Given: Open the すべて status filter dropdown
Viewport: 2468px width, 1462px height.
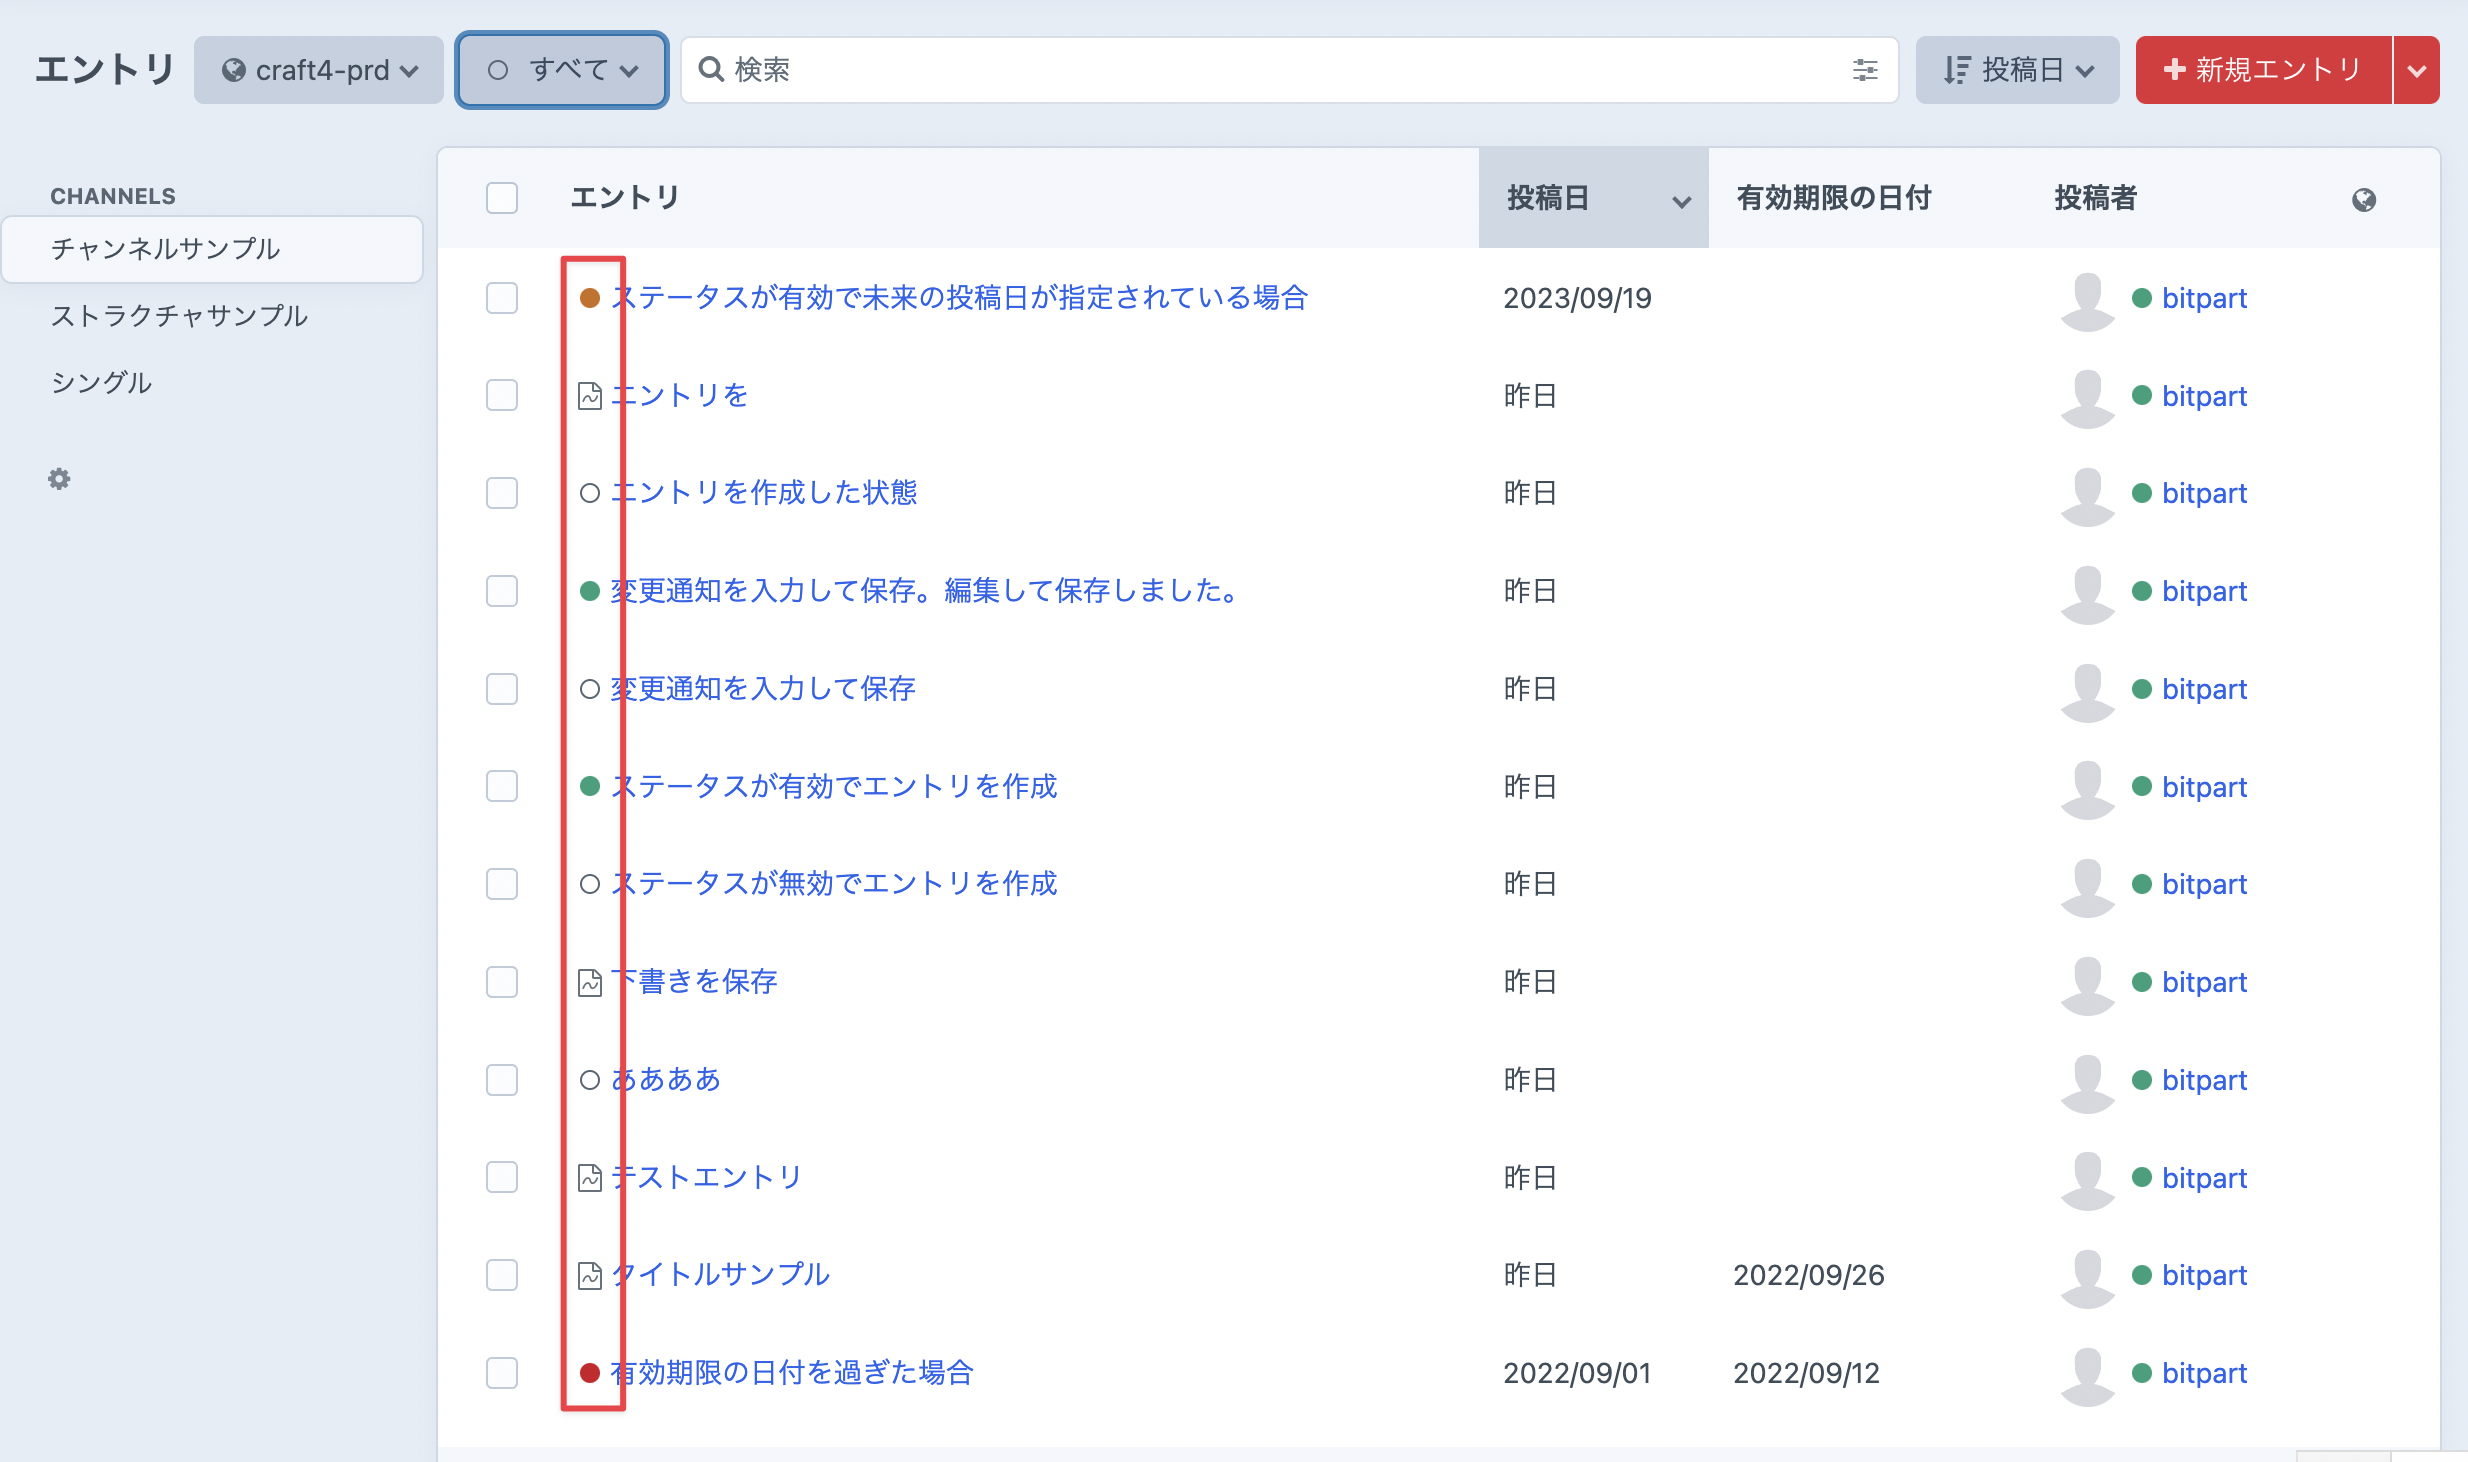Looking at the screenshot, I should pos(562,70).
